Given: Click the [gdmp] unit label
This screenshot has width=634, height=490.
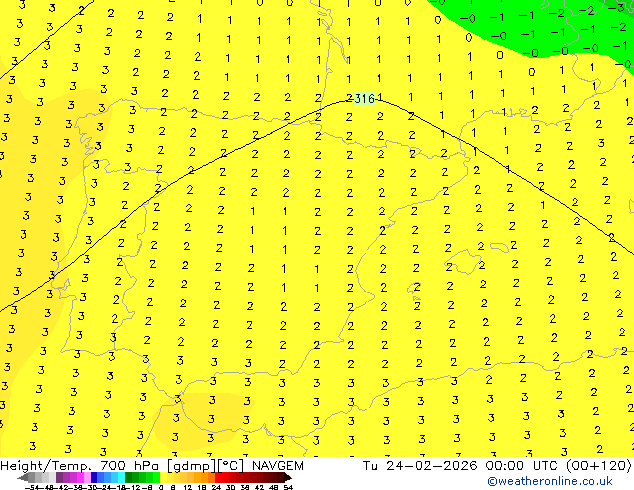Looking at the screenshot, I should pos(191,466).
